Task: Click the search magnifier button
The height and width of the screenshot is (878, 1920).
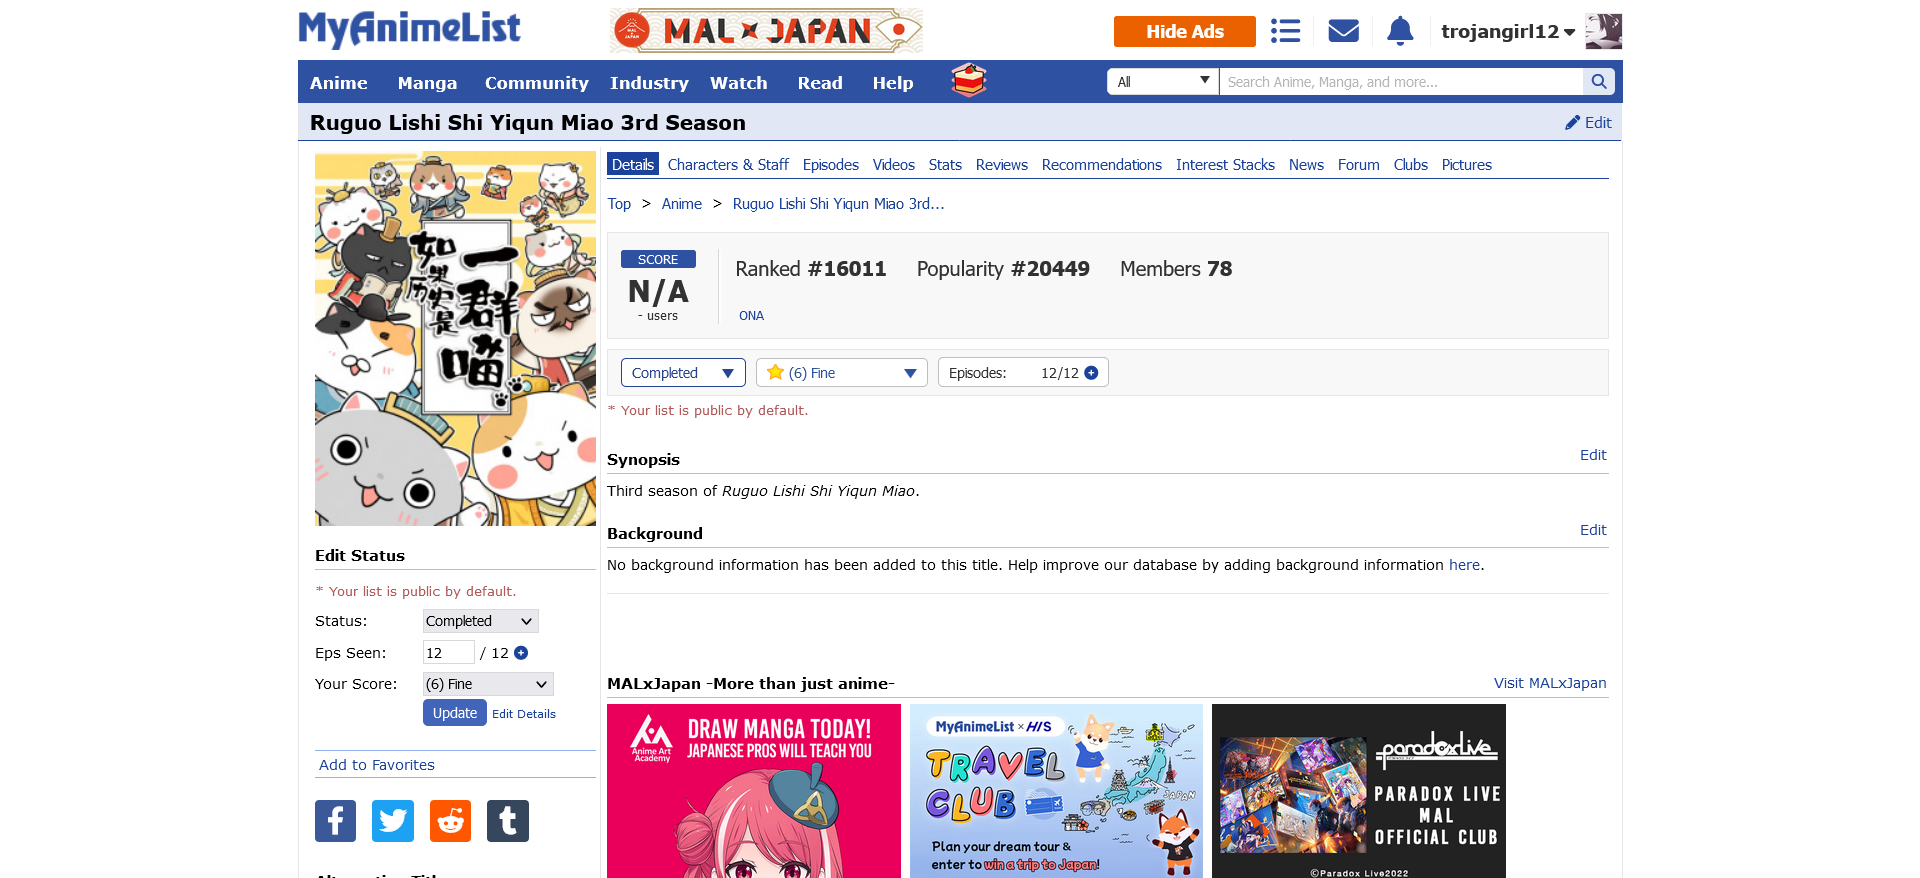Action: [1599, 82]
